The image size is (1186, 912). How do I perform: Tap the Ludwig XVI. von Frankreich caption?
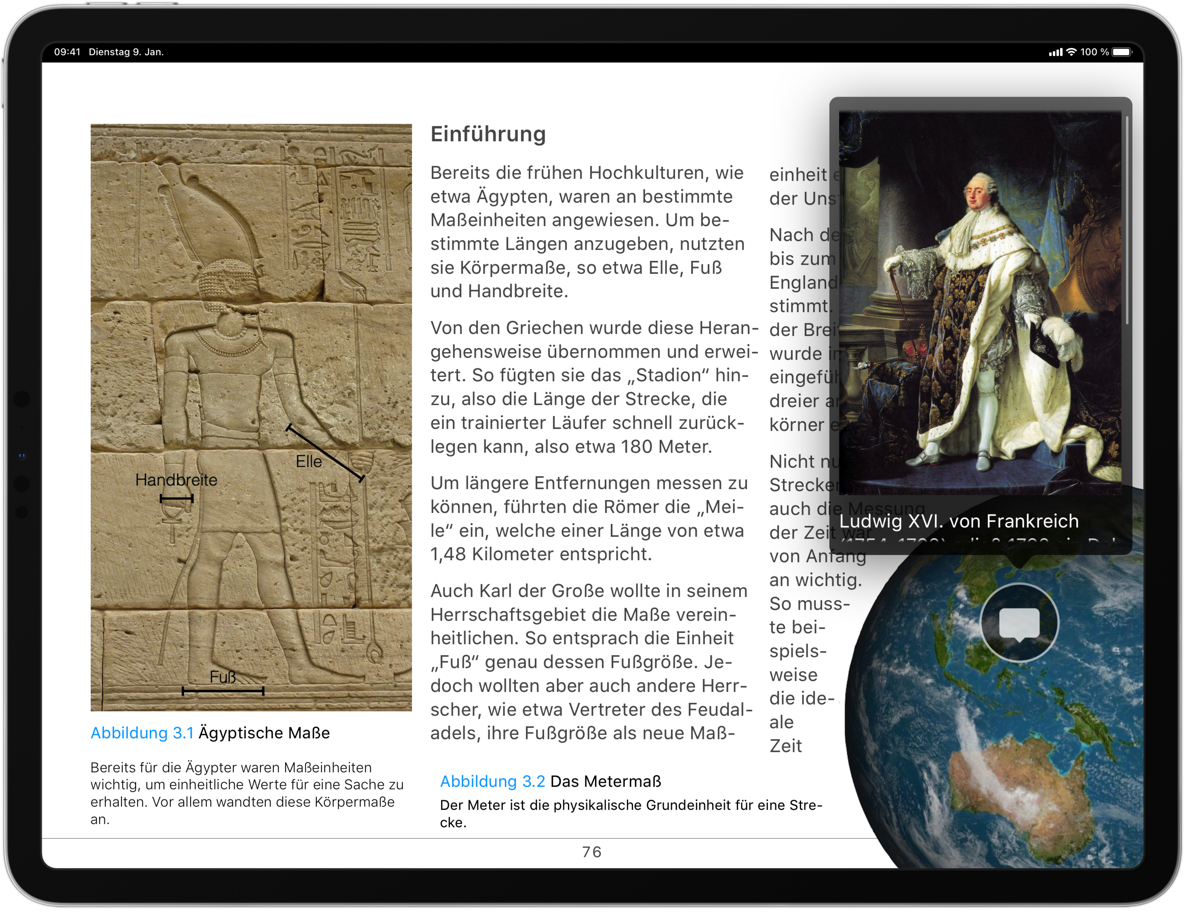958,521
